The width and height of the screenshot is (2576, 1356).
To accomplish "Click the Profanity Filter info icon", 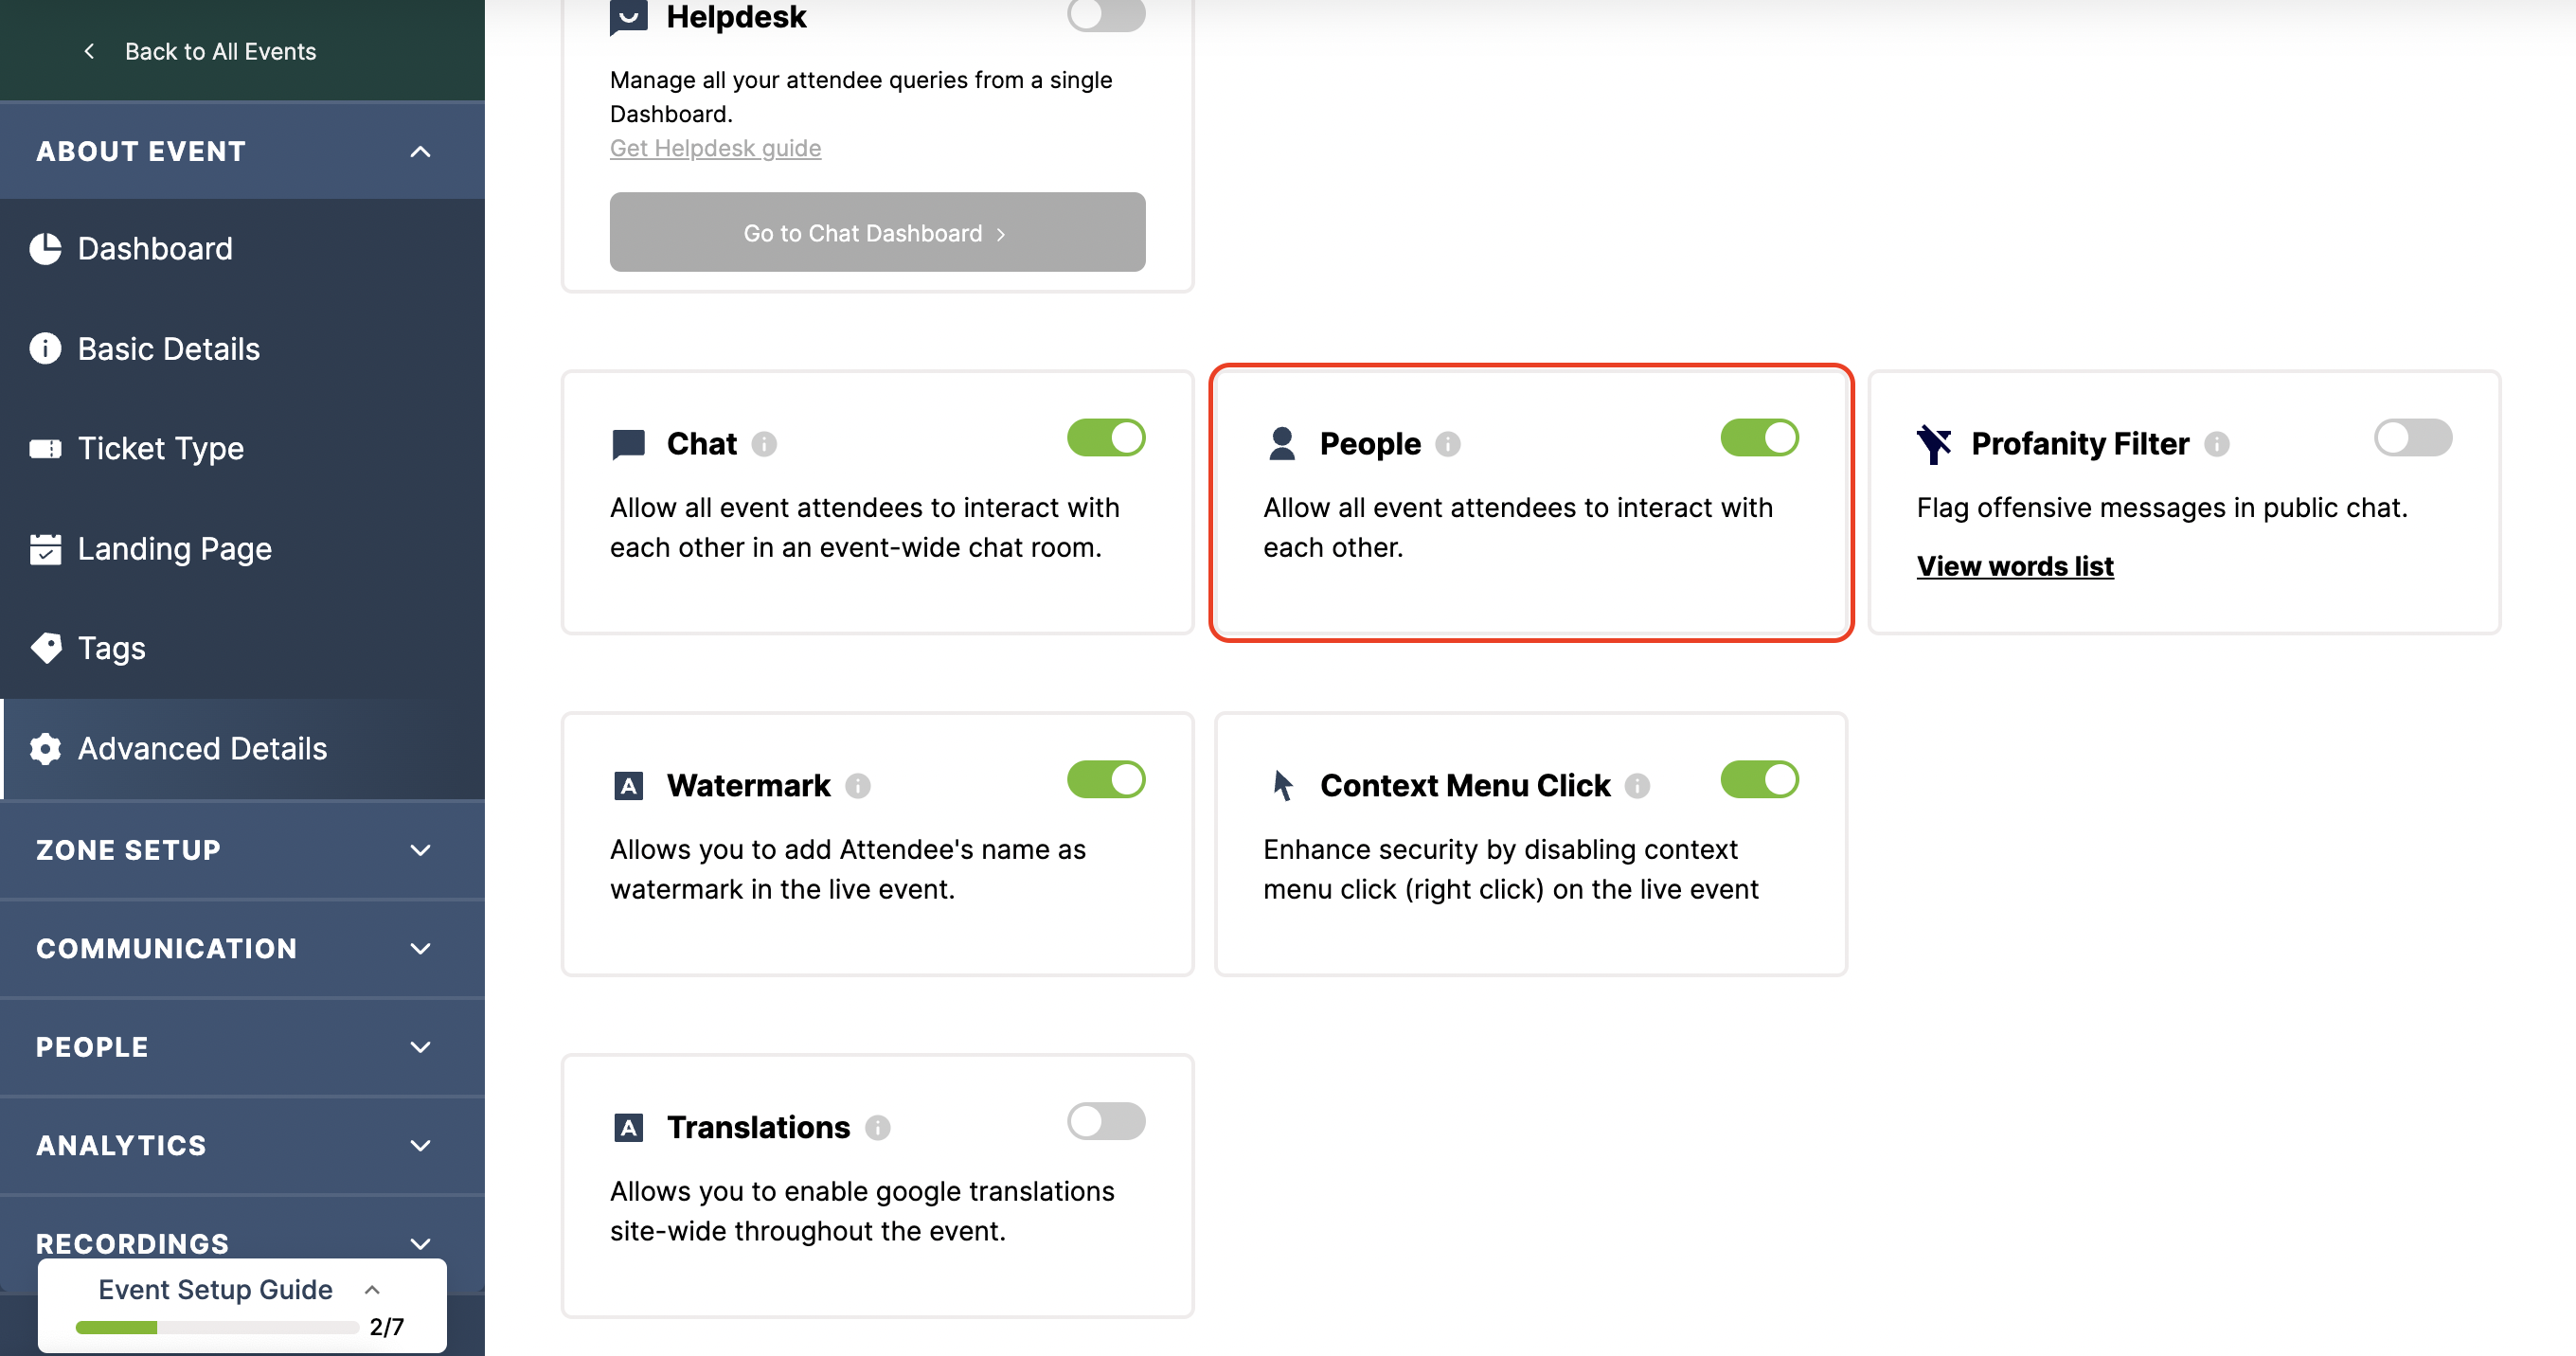I will pos(2216,444).
